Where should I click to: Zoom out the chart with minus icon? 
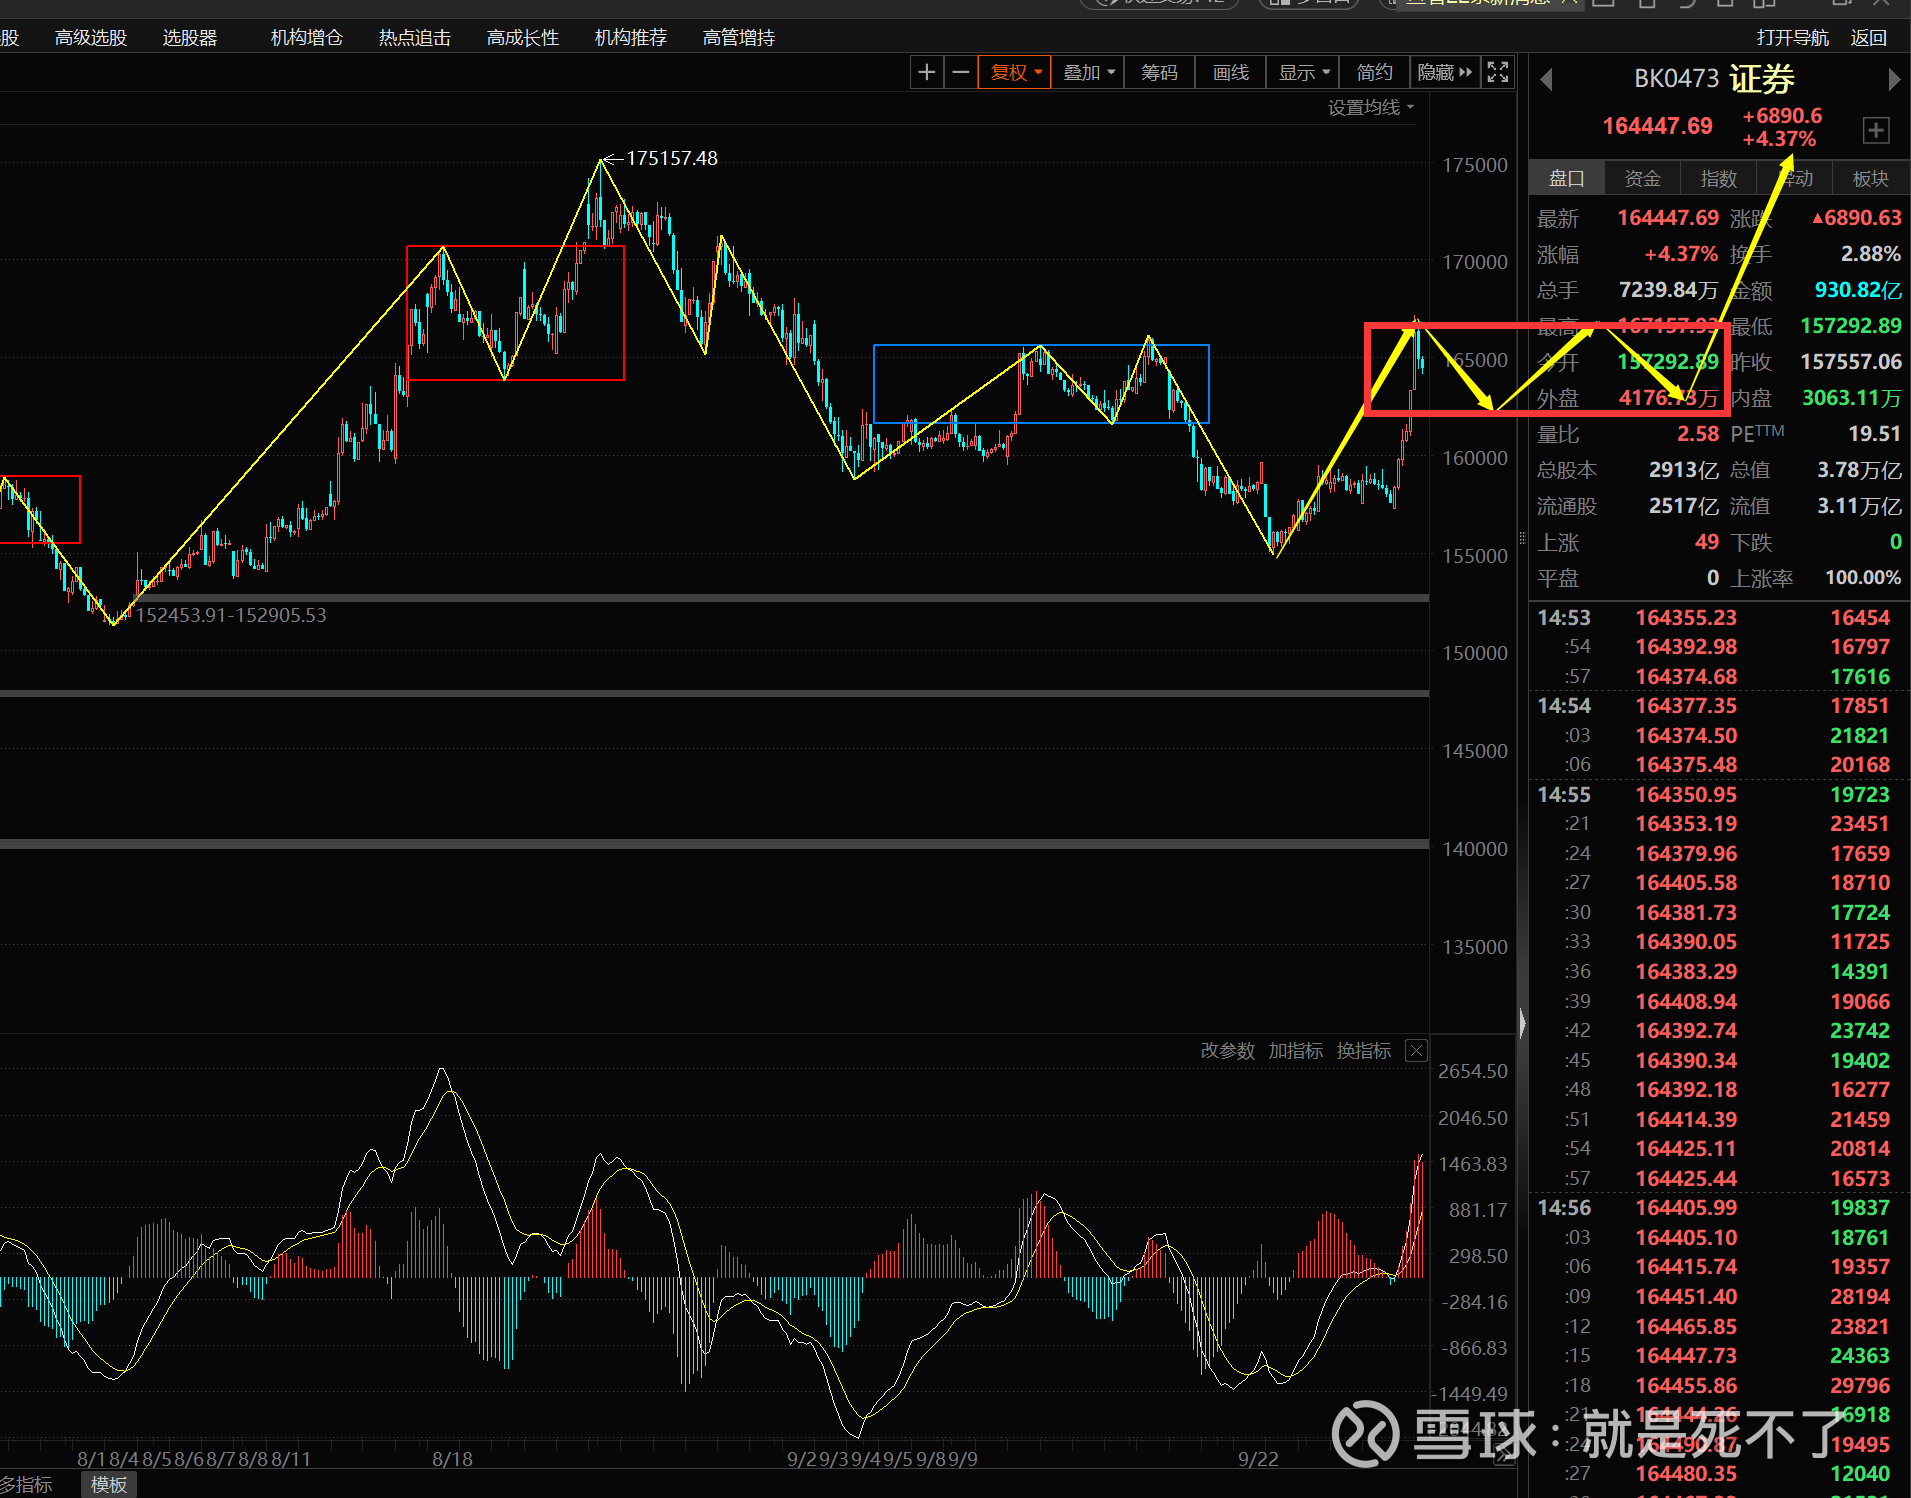point(960,72)
